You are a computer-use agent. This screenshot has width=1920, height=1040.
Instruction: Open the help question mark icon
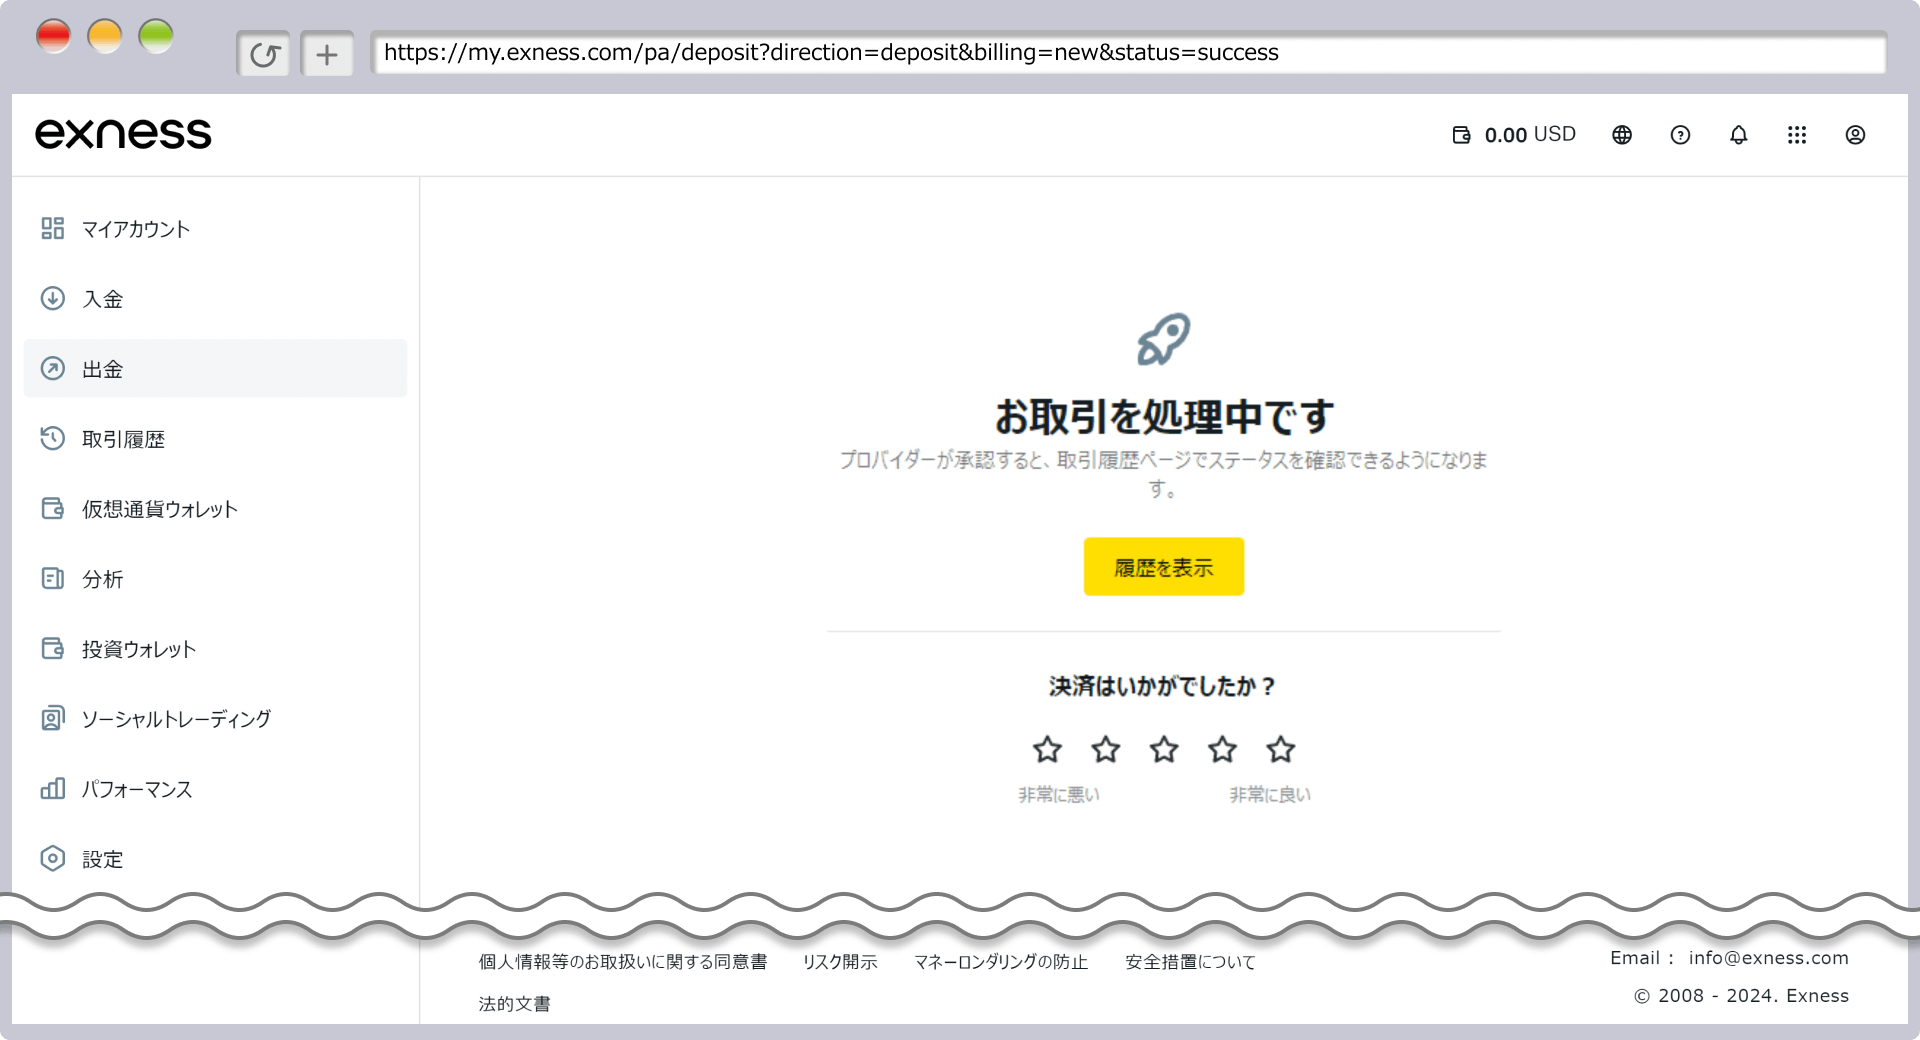click(x=1680, y=135)
